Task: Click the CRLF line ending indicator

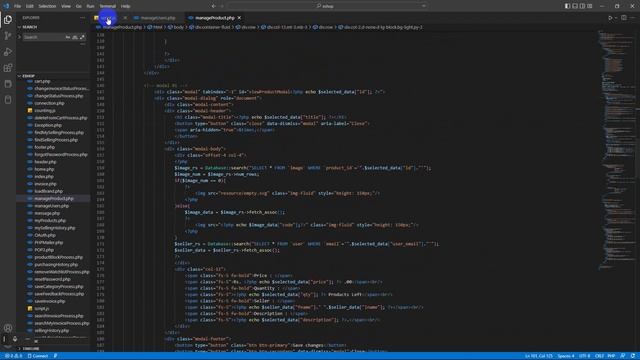Action: tap(599, 356)
